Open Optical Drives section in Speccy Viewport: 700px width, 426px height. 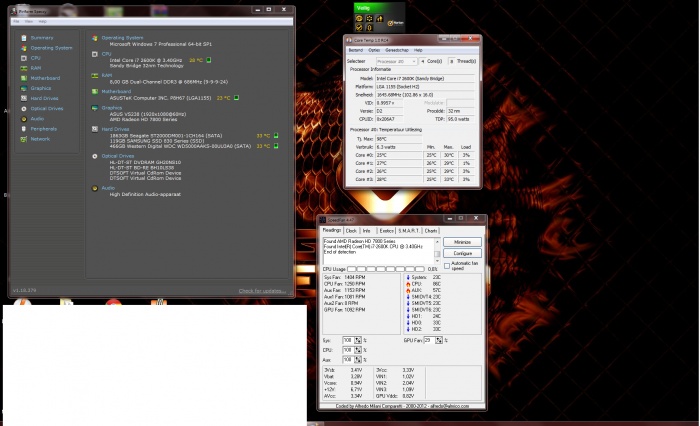click(46, 108)
